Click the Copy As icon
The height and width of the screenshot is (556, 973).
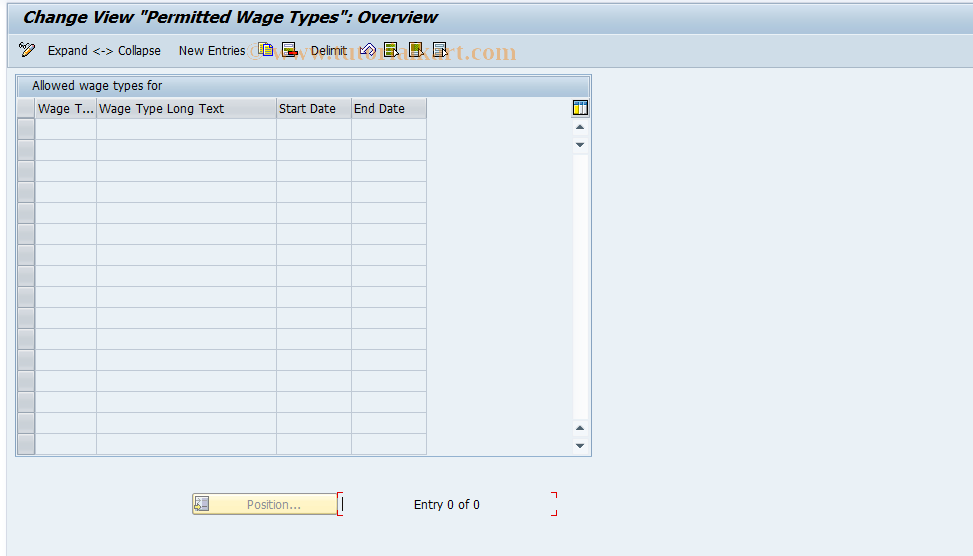point(266,50)
